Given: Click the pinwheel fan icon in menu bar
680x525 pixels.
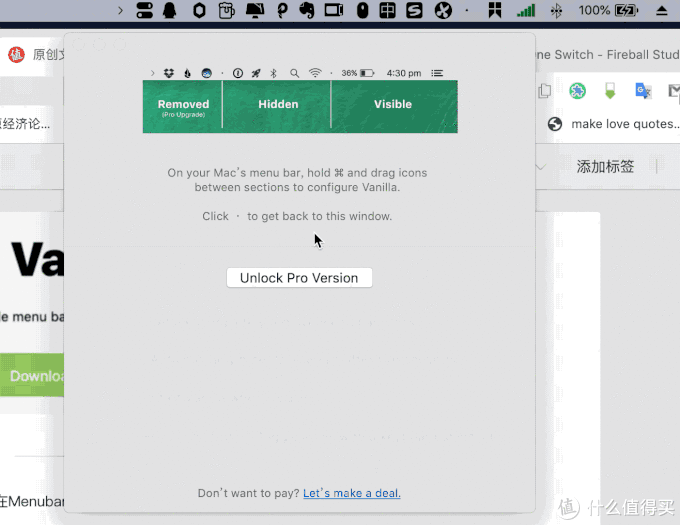Looking at the screenshot, I should [x=442, y=11].
